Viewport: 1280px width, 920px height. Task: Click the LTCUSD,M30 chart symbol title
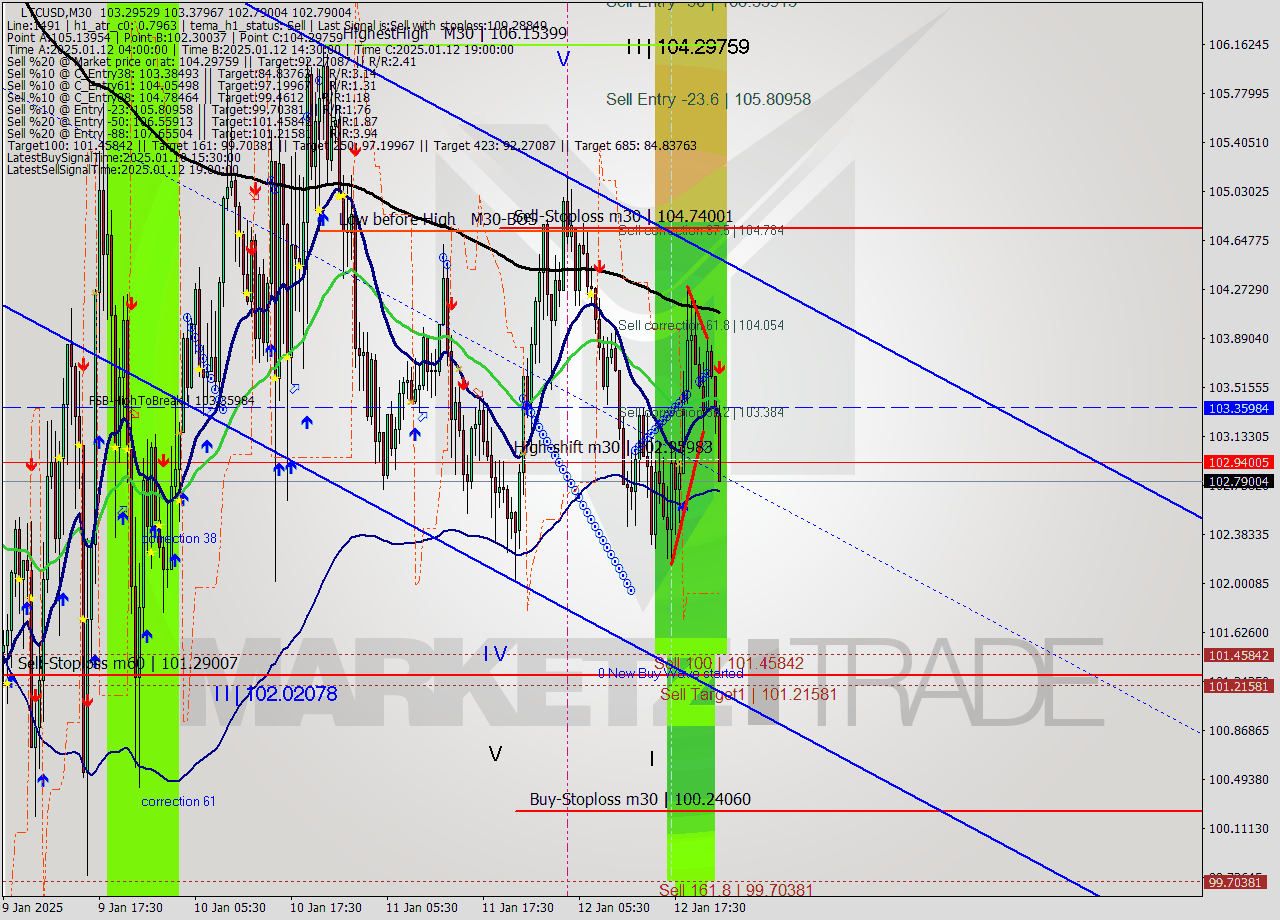pos(56,12)
